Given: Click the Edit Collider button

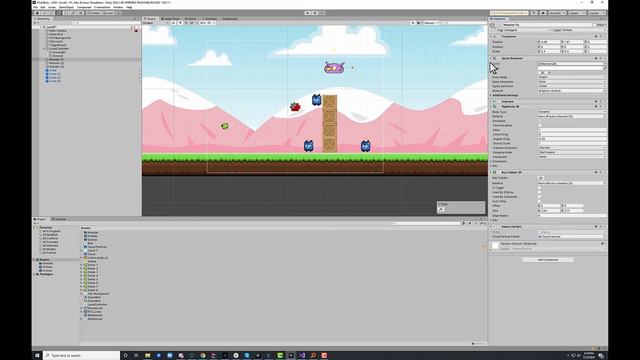Looking at the screenshot, I should point(541,178).
